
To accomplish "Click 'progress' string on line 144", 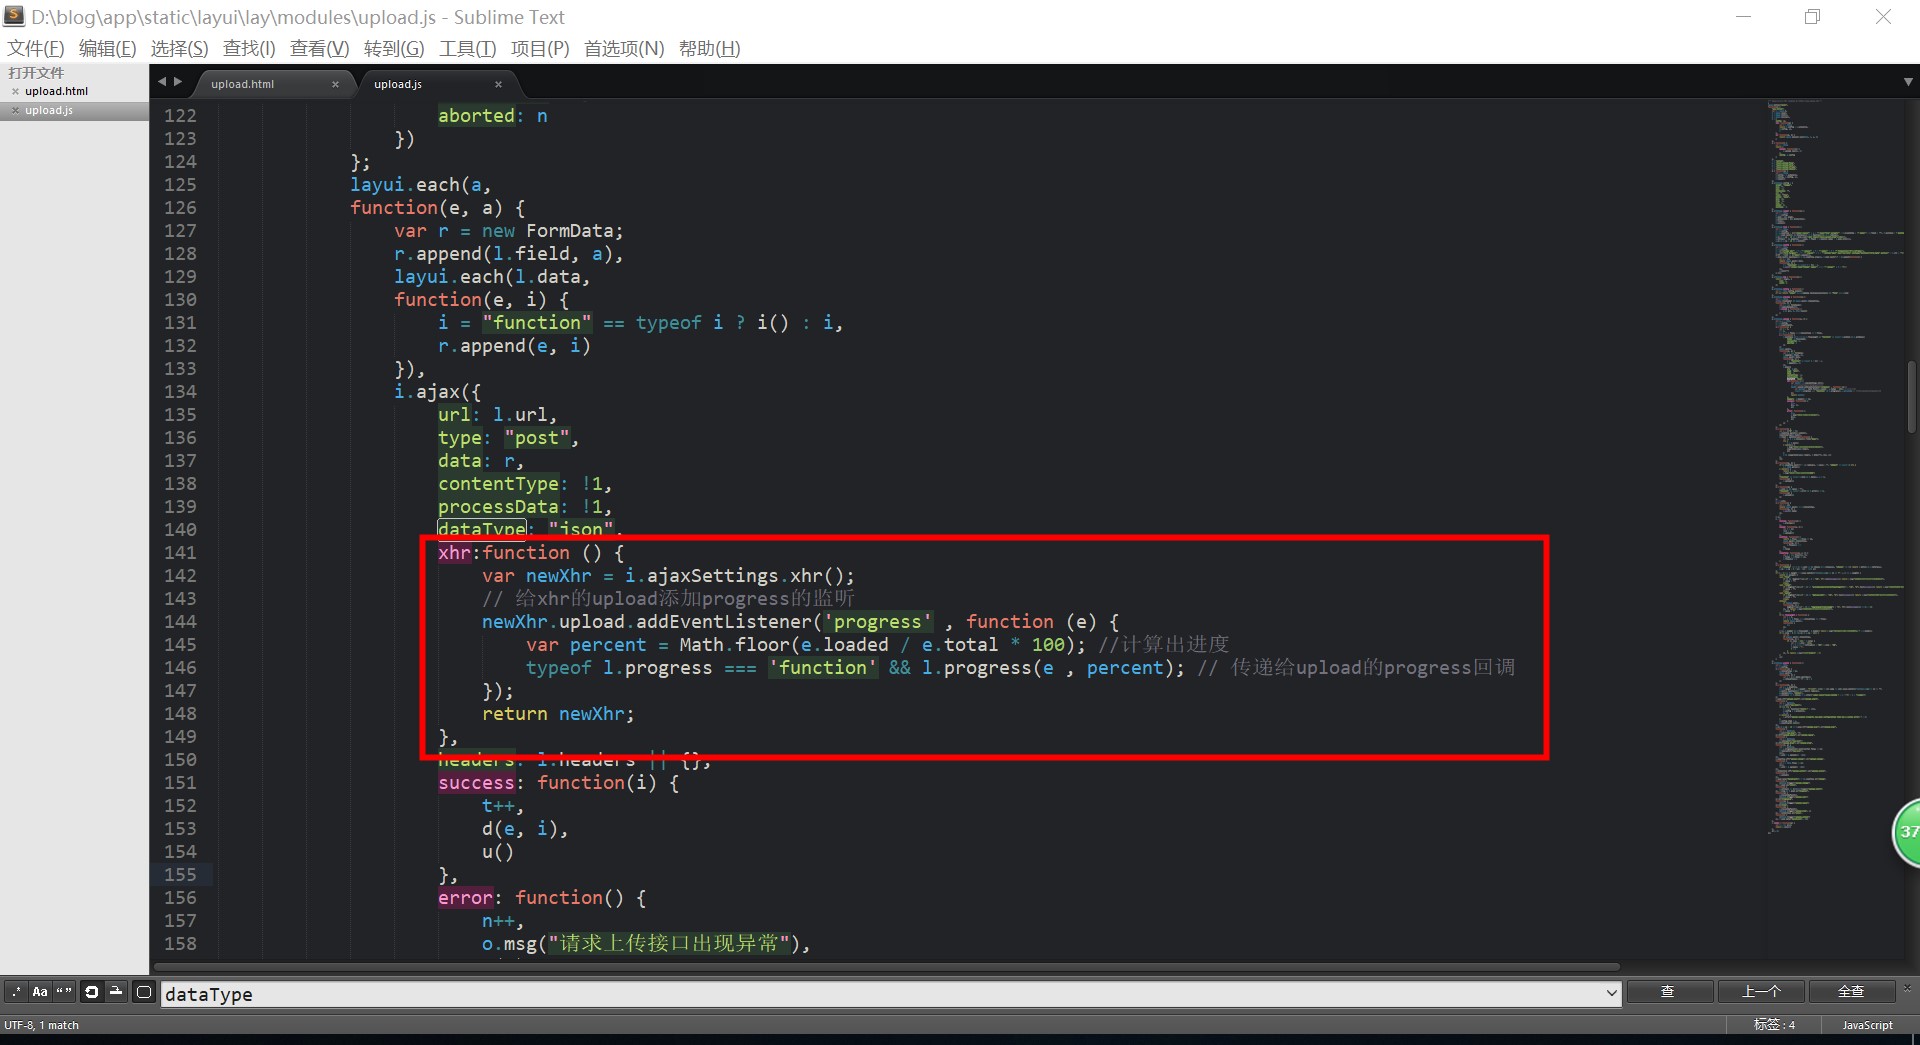I will pos(878,622).
